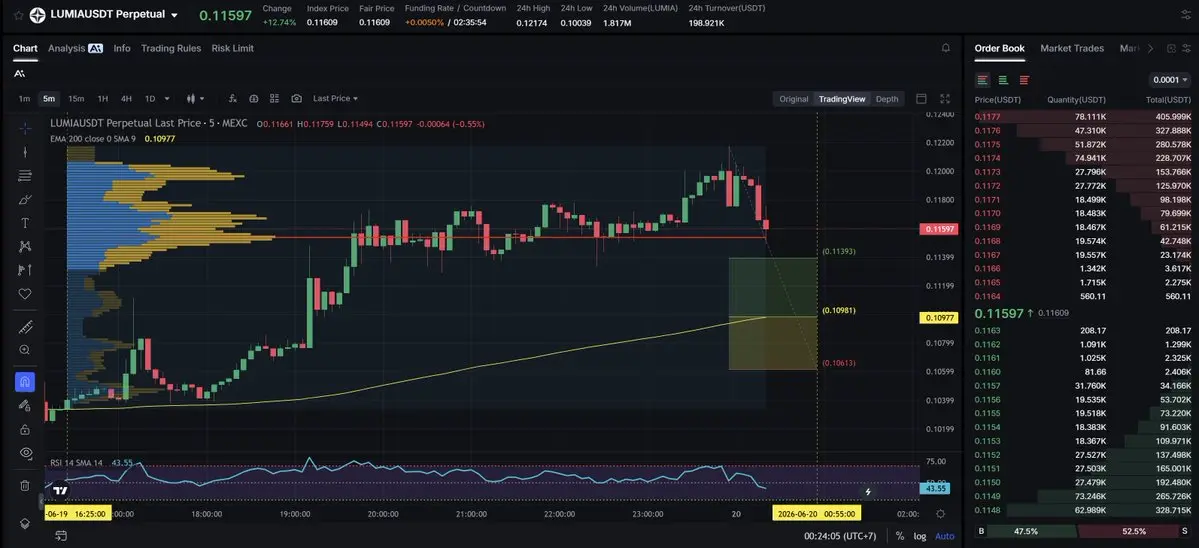
Task: Switch chart to TradingView view
Action: click(842, 99)
